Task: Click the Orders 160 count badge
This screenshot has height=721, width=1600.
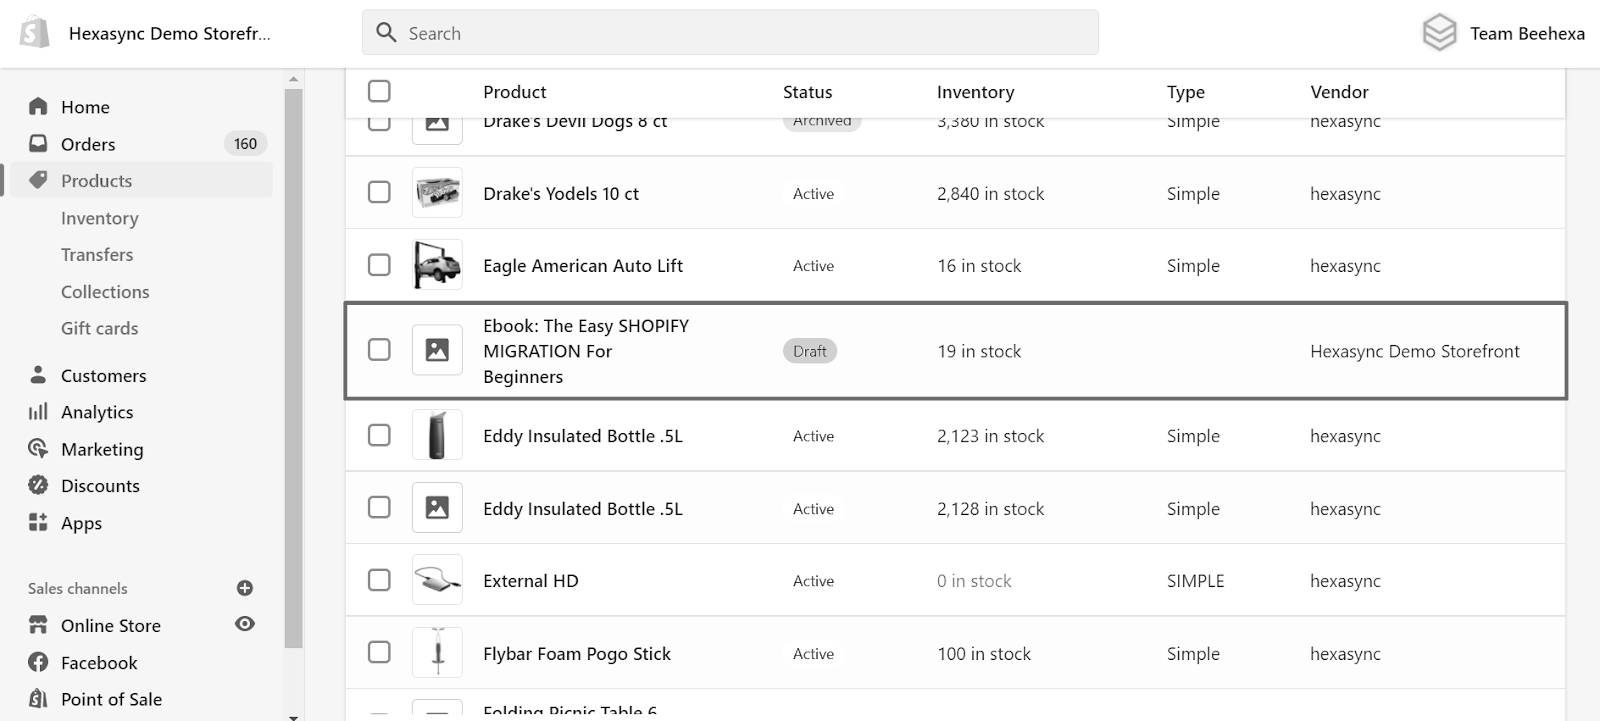Action: 246,144
